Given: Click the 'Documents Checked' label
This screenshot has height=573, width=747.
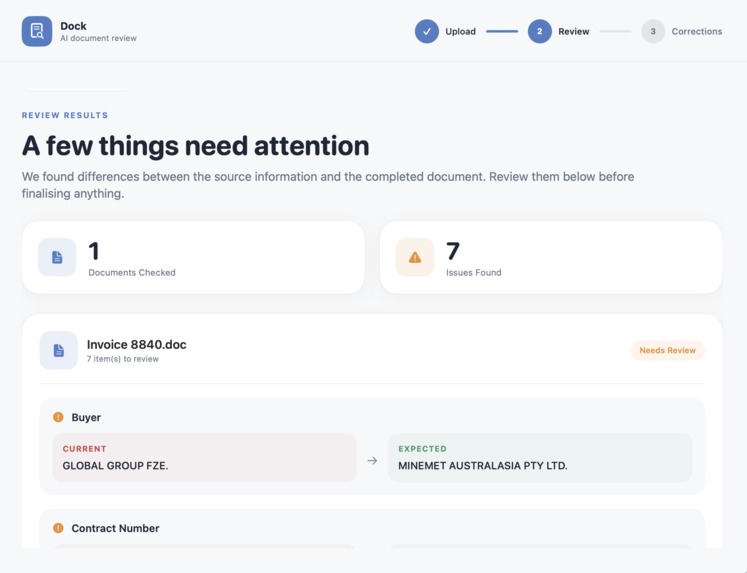Looking at the screenshot, I should pyautogui.click(x=132, y=272).
